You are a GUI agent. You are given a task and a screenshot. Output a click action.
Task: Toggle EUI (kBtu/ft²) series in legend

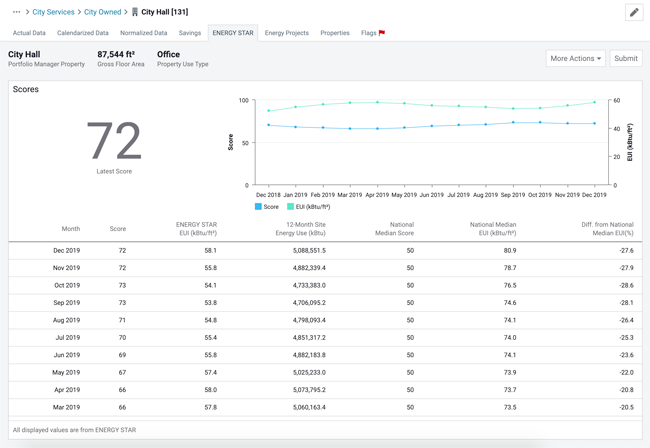pos(308,206)
